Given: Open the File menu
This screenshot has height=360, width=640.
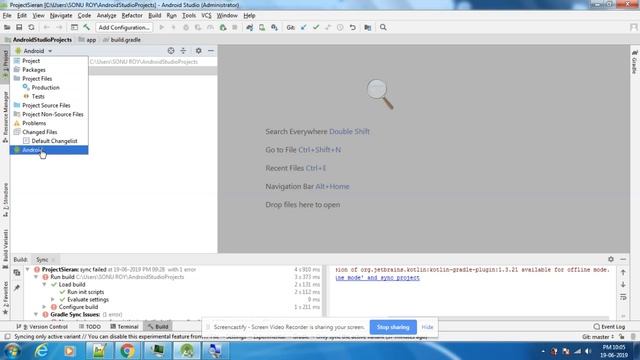Looking at the screenshot, I should tap(7, 16).
